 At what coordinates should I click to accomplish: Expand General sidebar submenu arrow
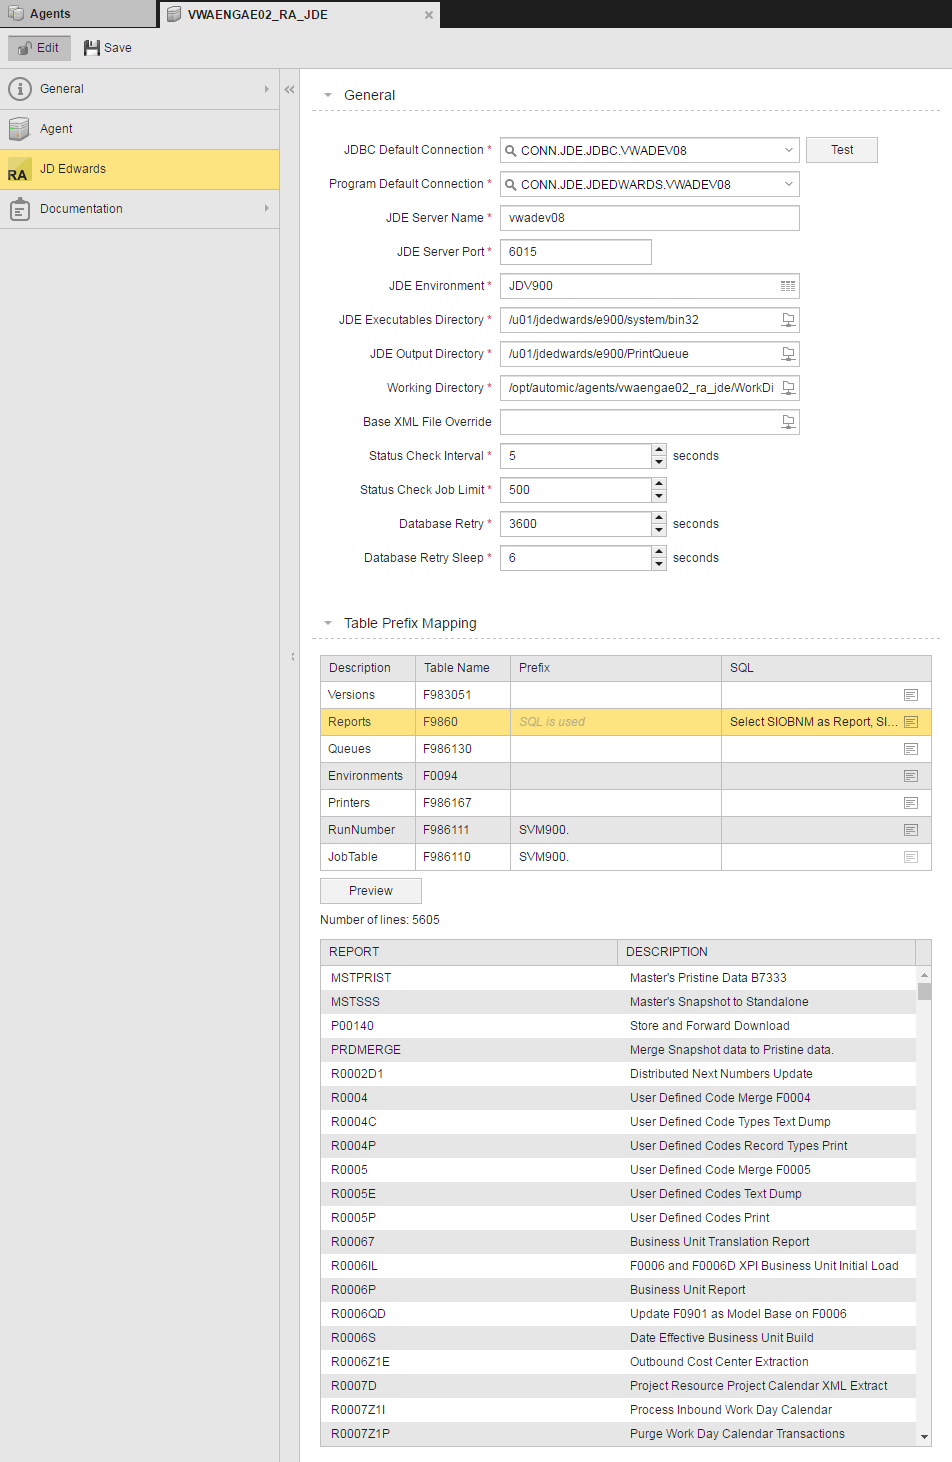[266, 89]
